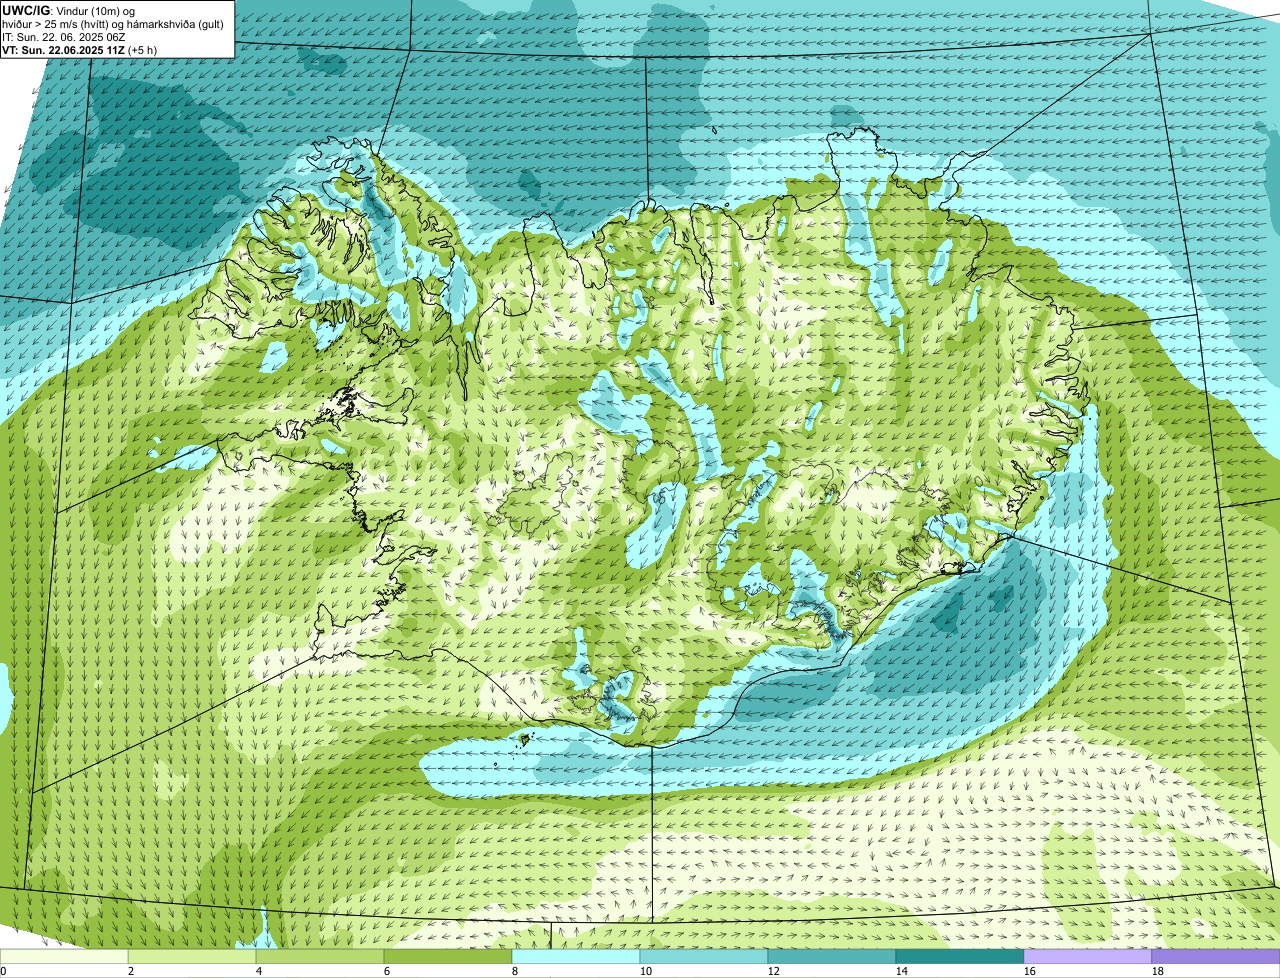
Task: Click the 0–2 m/s palest color band
Action: tap(64, 956)
